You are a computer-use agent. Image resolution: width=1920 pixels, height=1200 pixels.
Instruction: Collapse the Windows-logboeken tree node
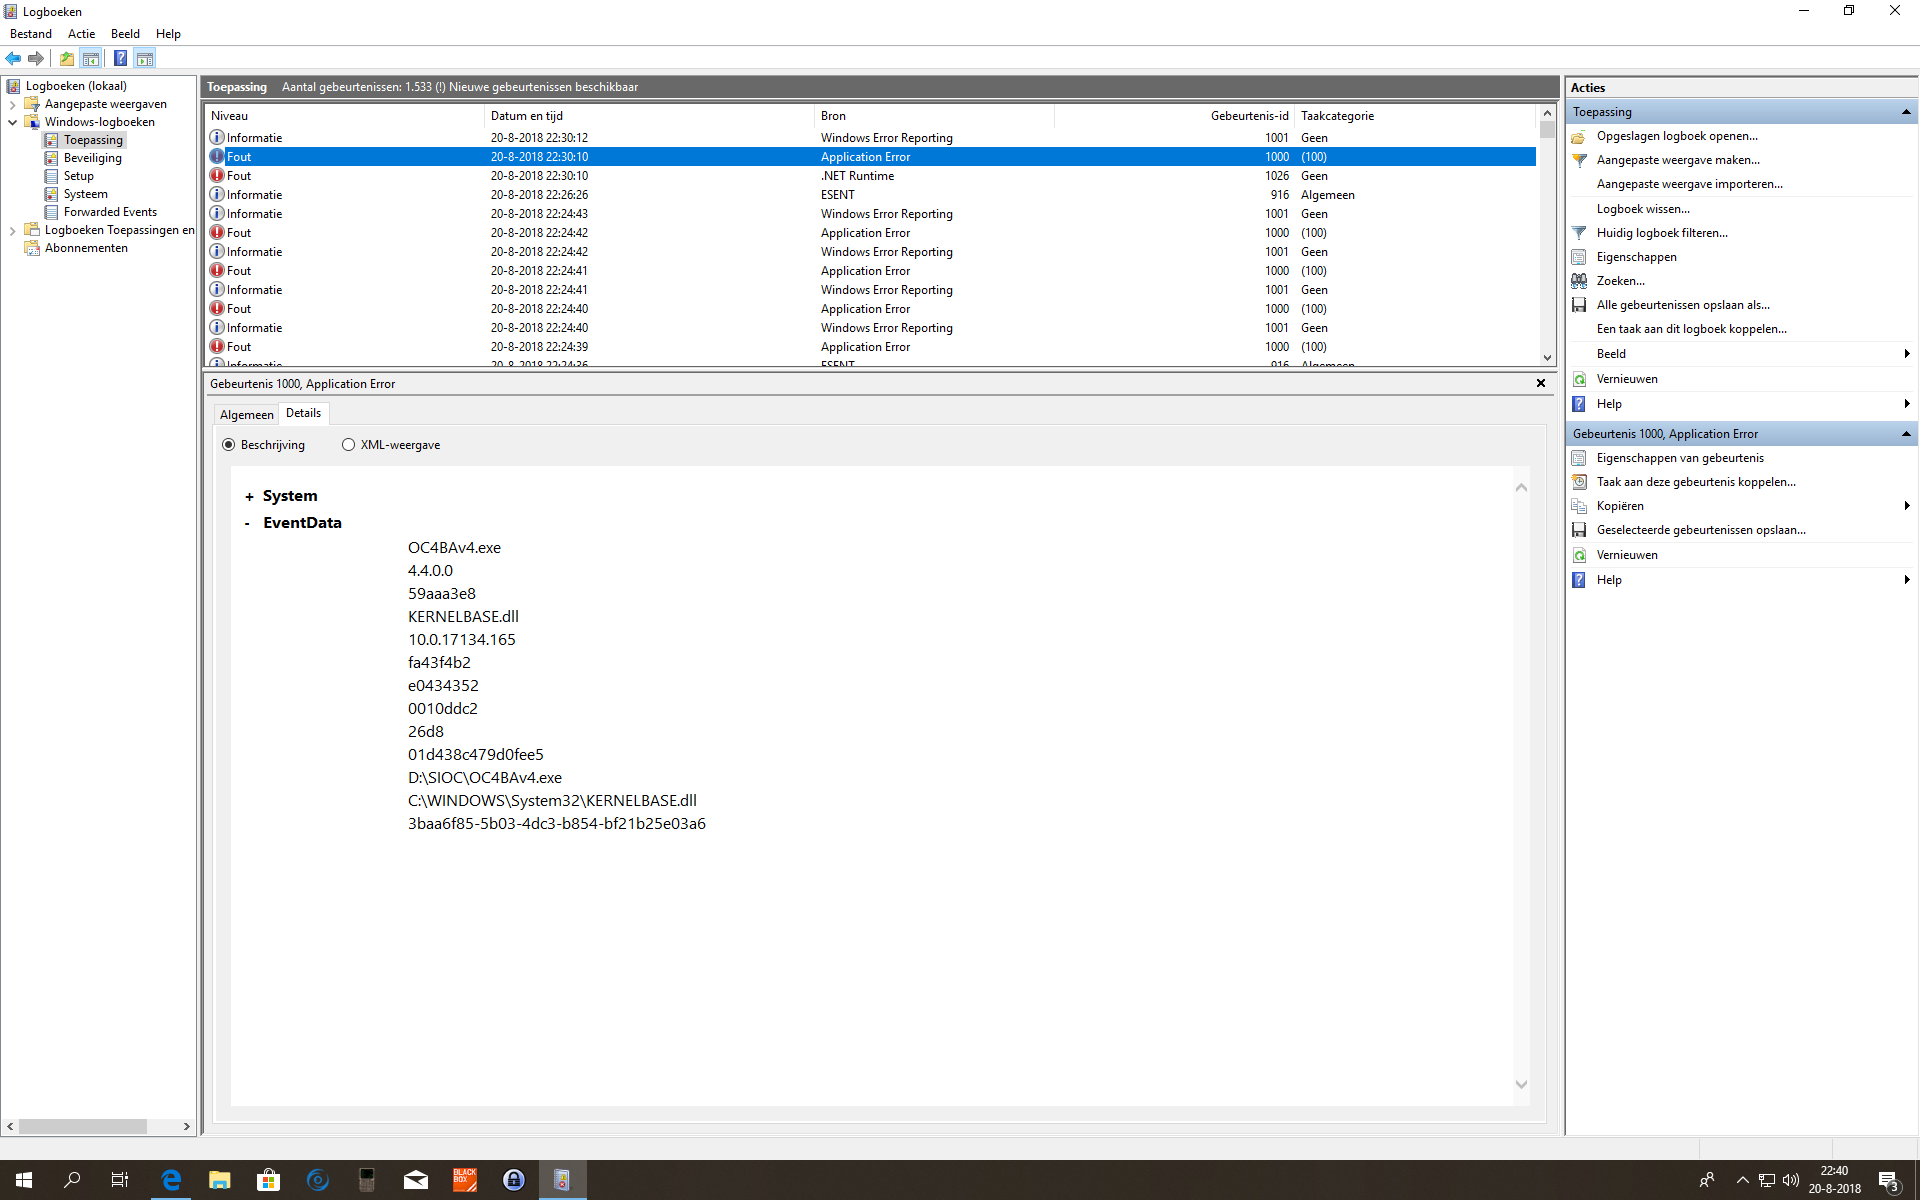pos(12,122)
